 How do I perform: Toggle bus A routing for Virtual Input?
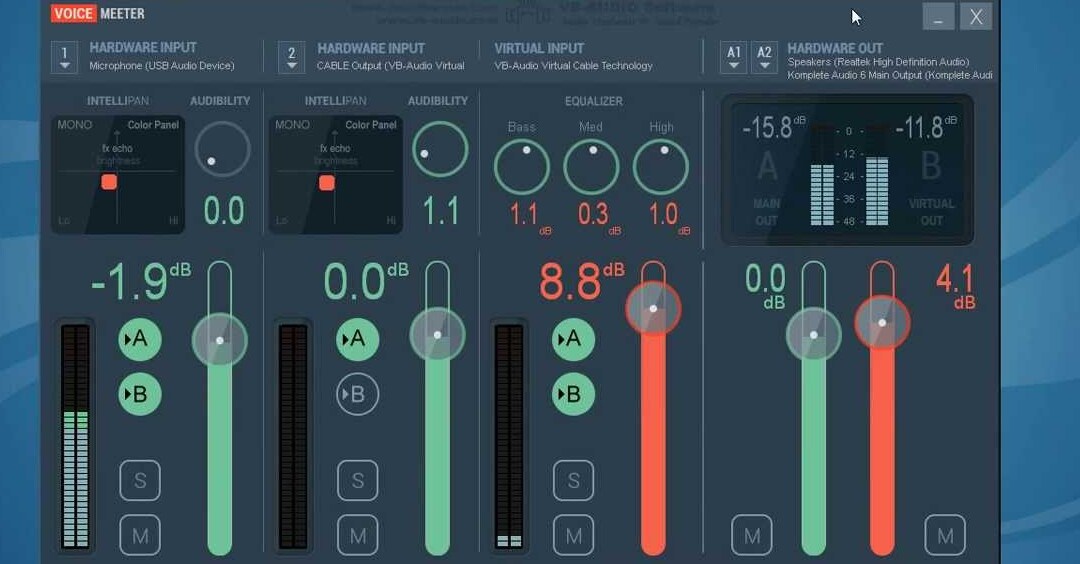coord(573,339)
